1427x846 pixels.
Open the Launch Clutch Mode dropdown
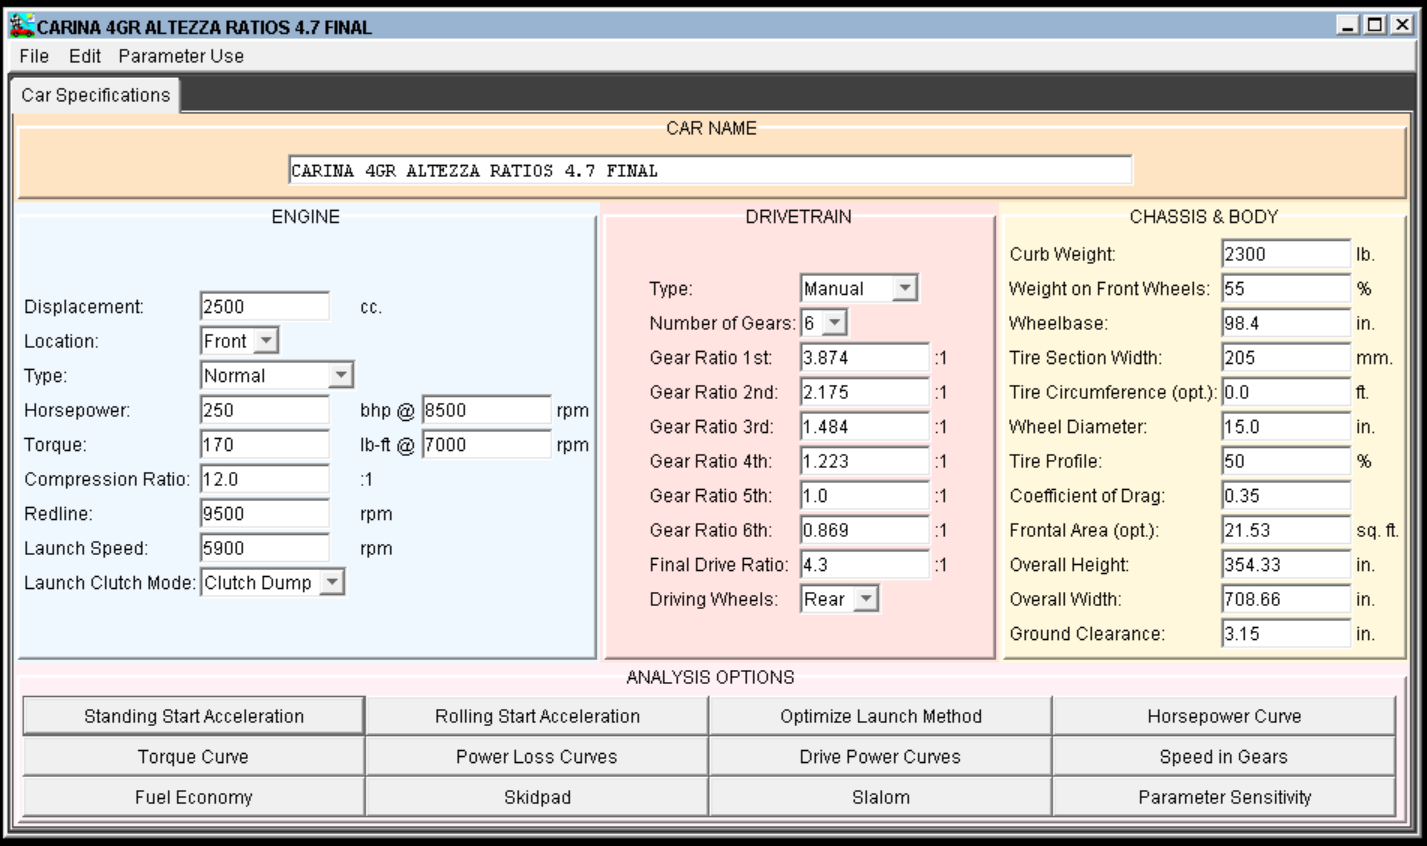273,582
